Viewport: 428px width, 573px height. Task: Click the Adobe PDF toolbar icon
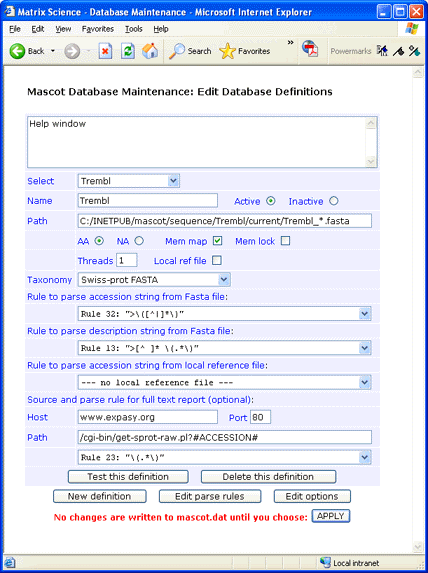[310, 49]
